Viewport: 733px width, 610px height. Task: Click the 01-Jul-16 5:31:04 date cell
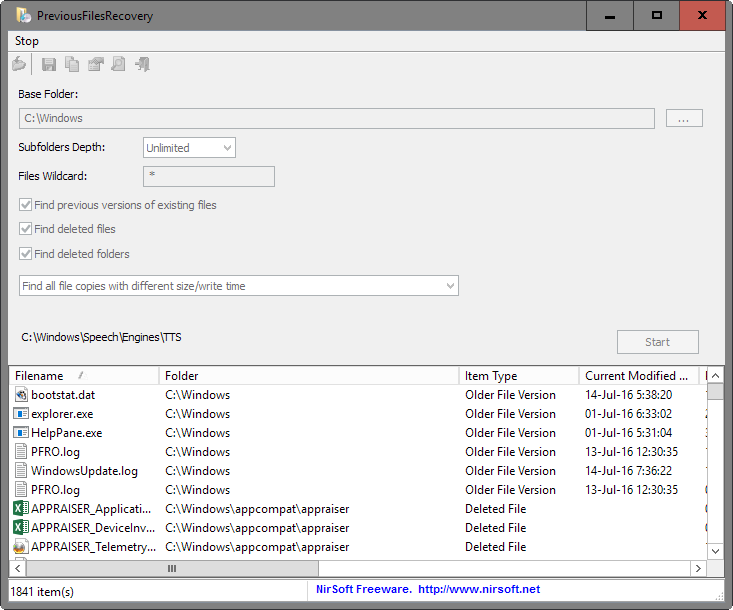click(628, 433)
